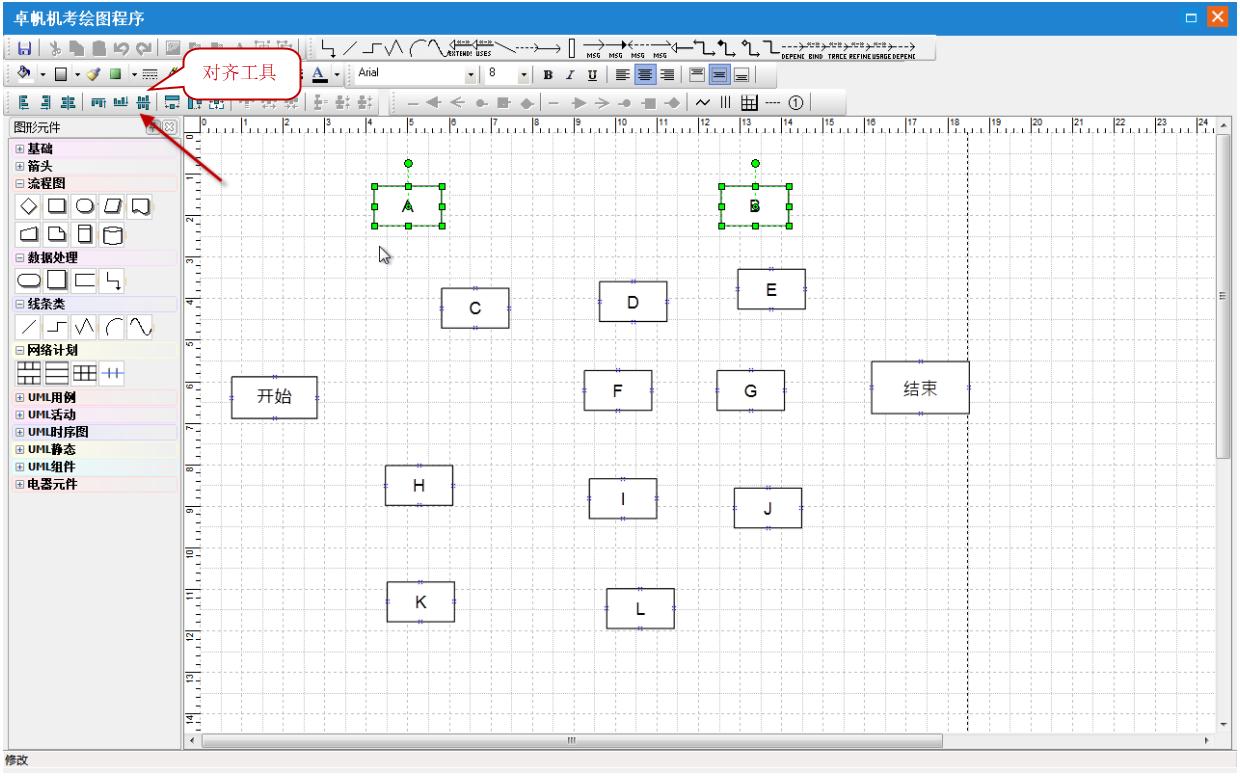Set text alignment to right
1240x777 pixels.
[667, 75]
